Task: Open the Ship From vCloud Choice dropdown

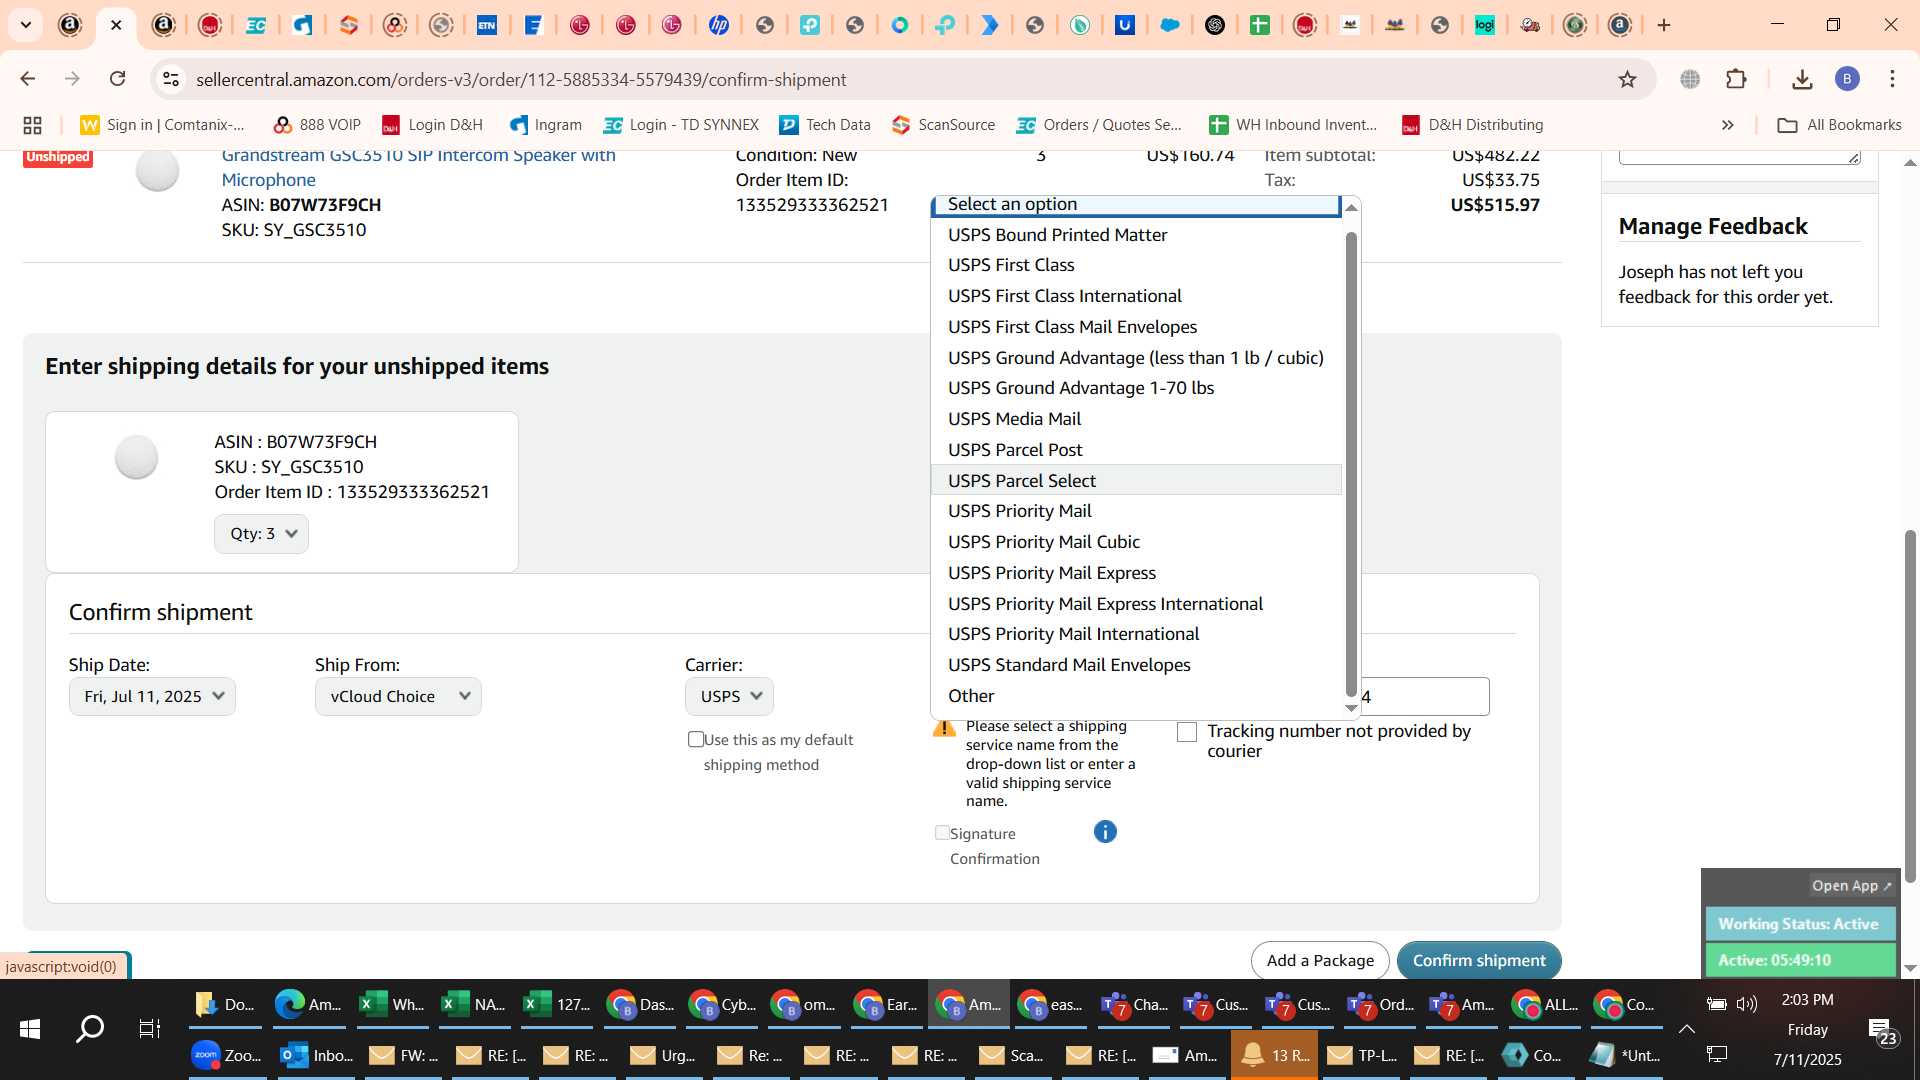Action: click(398, 696)
